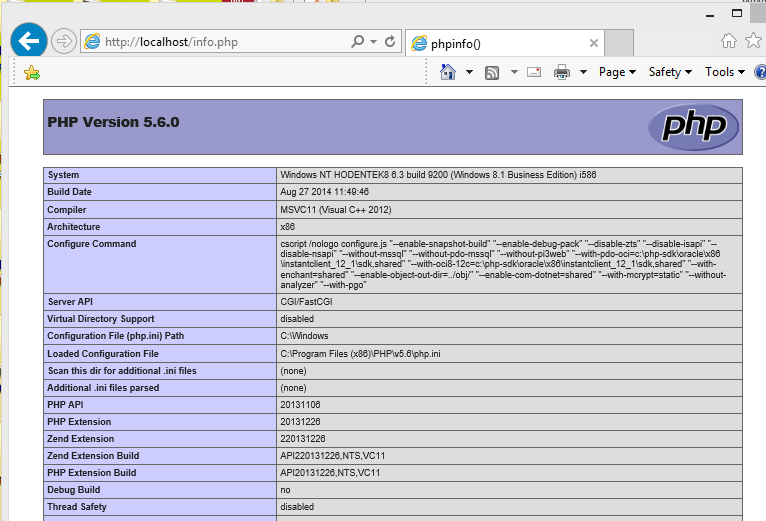
Task: Click the PHP Version 5.6.0 heading
Action: 113,122
